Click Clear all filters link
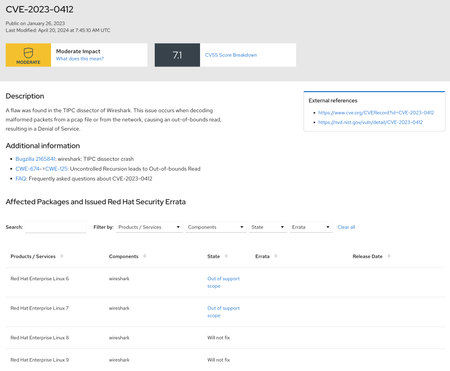The width and height of the screenshot is (450, 371). (x=346, y=227)
